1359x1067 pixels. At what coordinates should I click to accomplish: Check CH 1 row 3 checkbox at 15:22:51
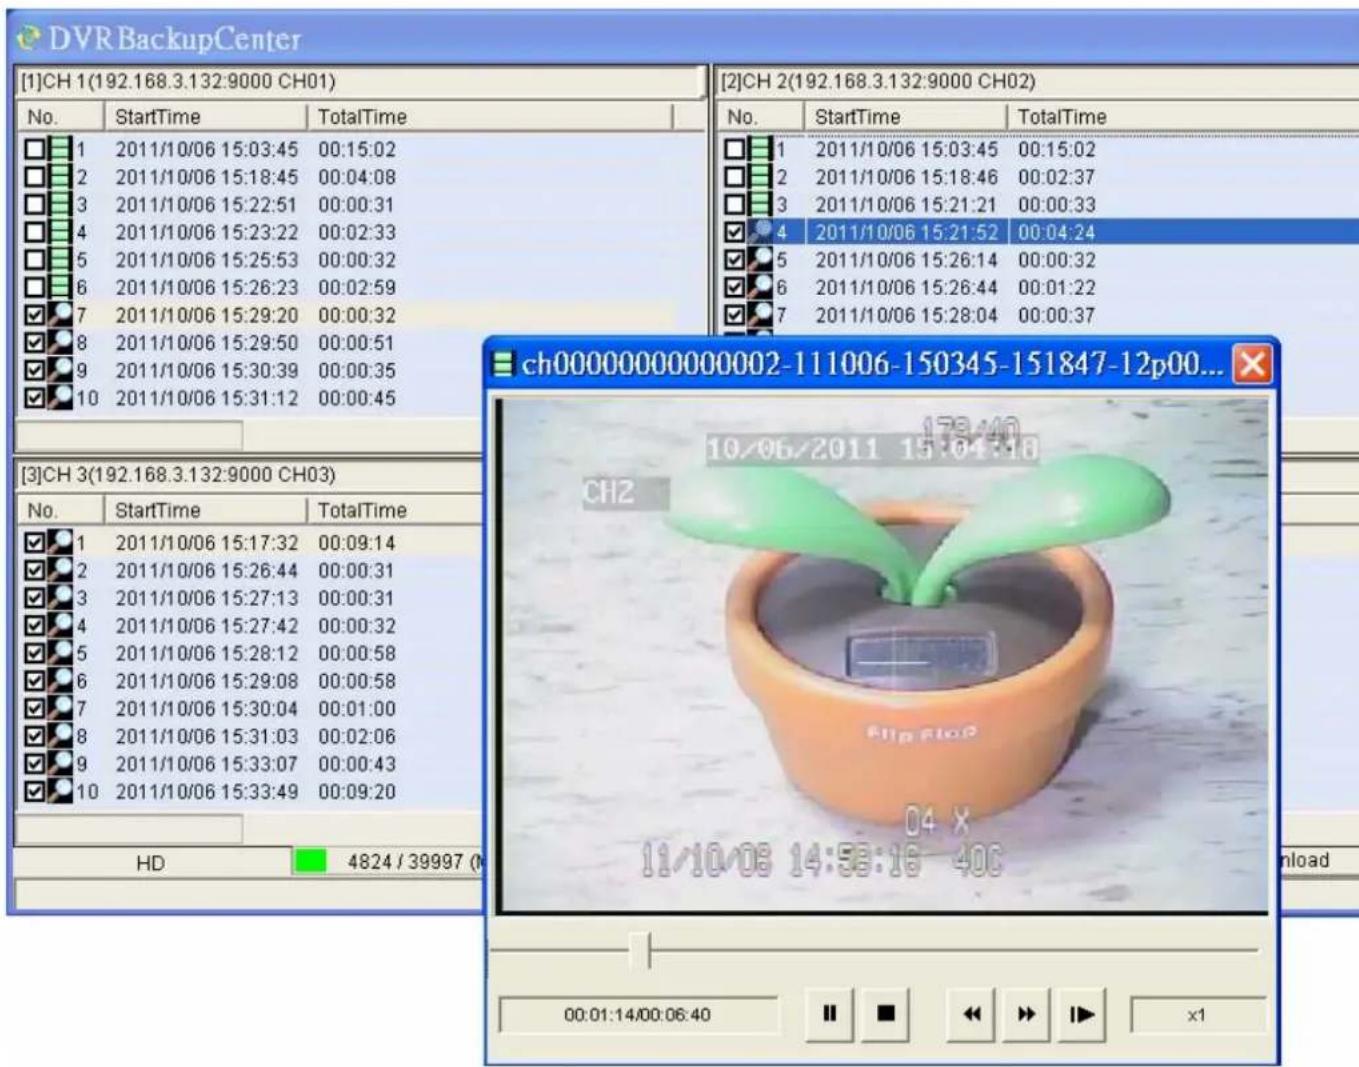pos(35,204)
